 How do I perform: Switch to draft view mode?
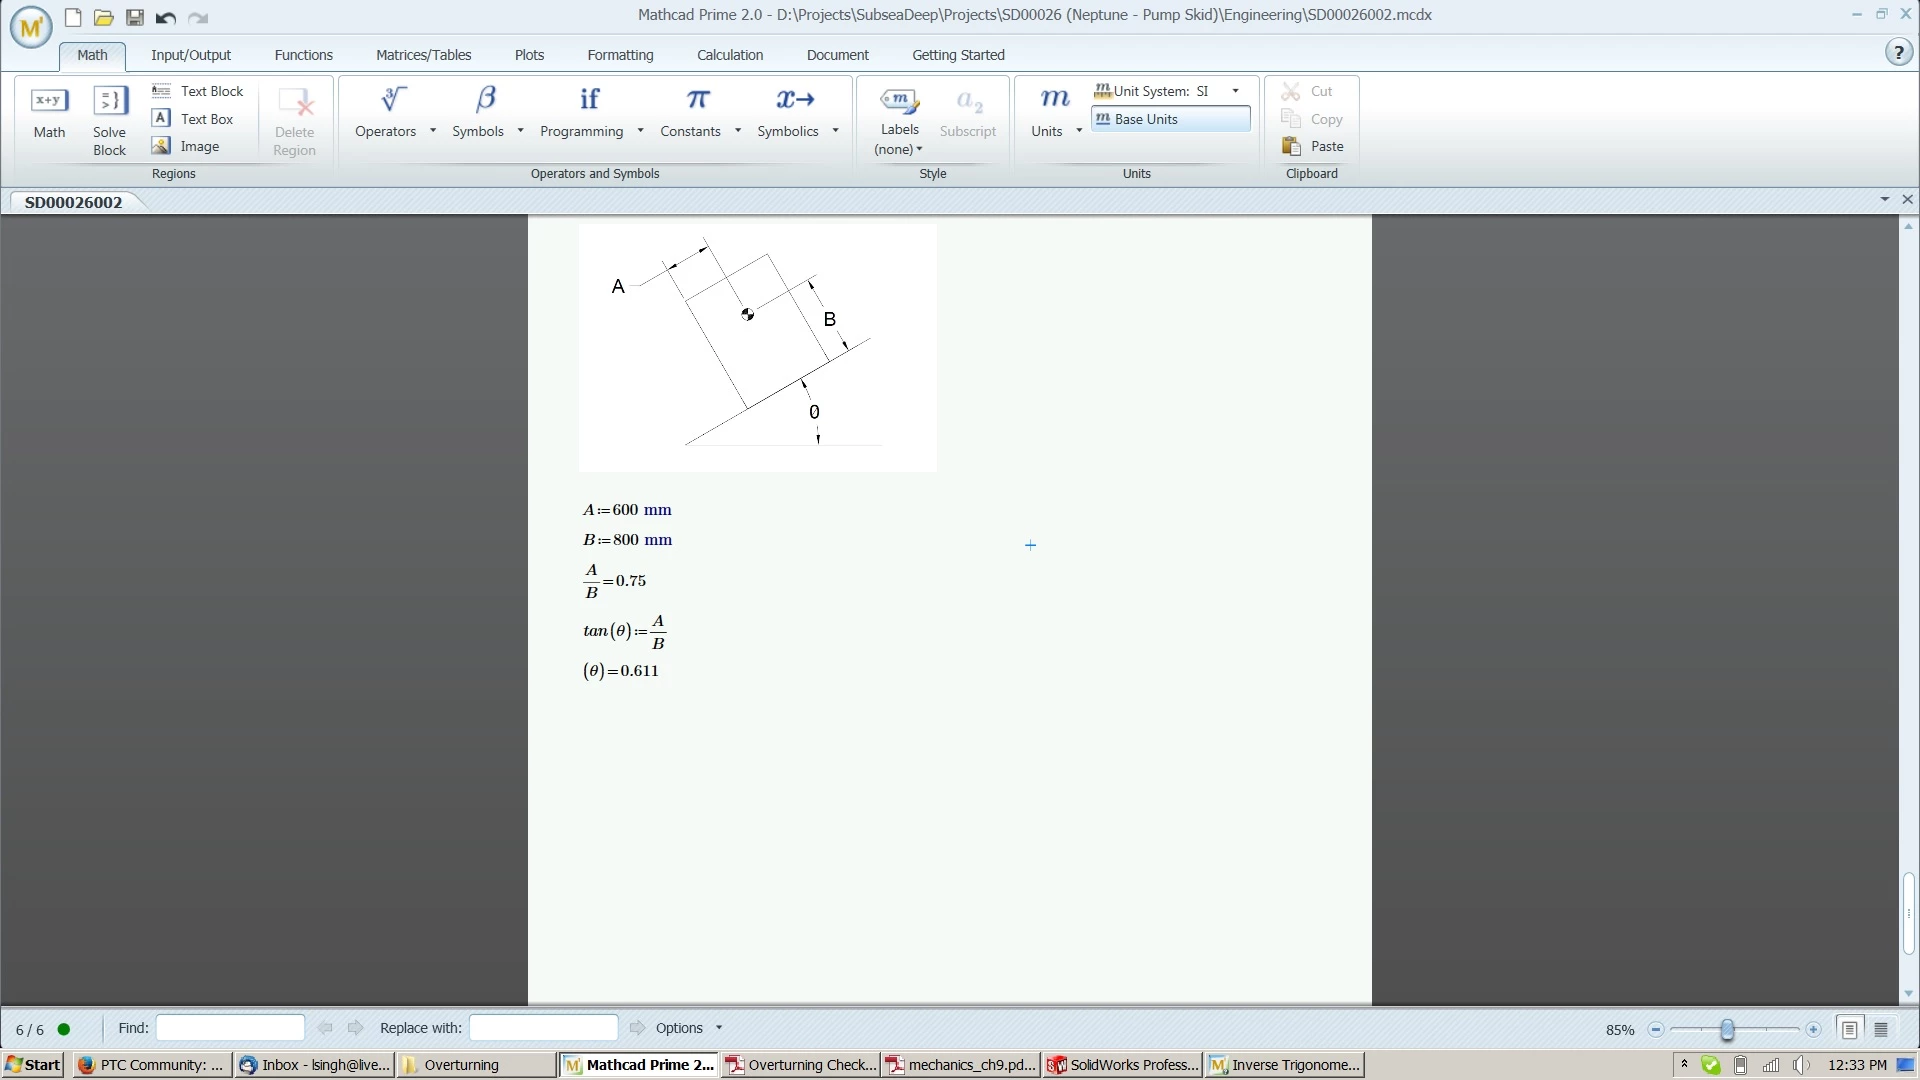click(x=1881, y=1029)
